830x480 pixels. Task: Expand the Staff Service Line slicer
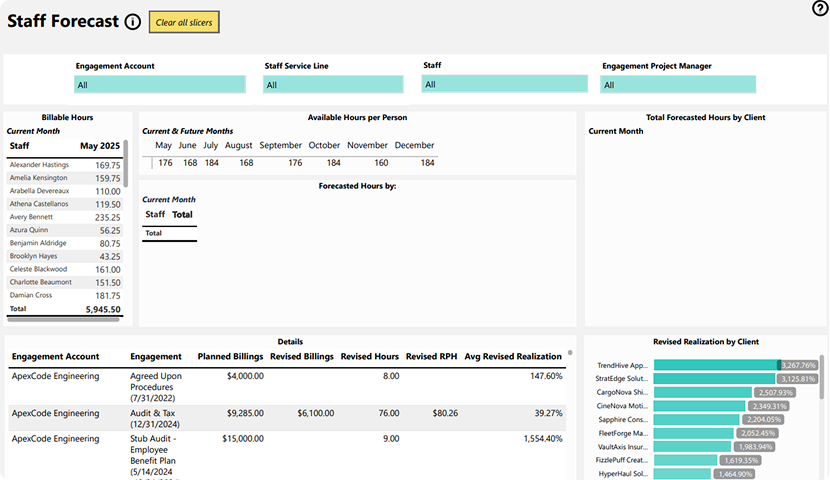point(337,85)
